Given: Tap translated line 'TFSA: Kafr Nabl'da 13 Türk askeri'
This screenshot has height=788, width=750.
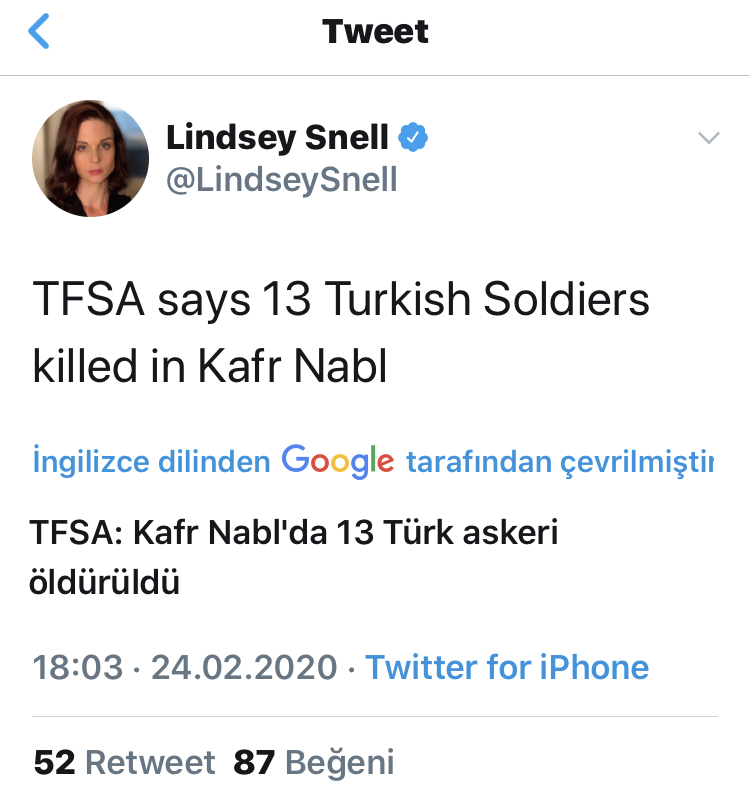Looking at the screenshot, I should pyautogui.click(x=295, y=532).
